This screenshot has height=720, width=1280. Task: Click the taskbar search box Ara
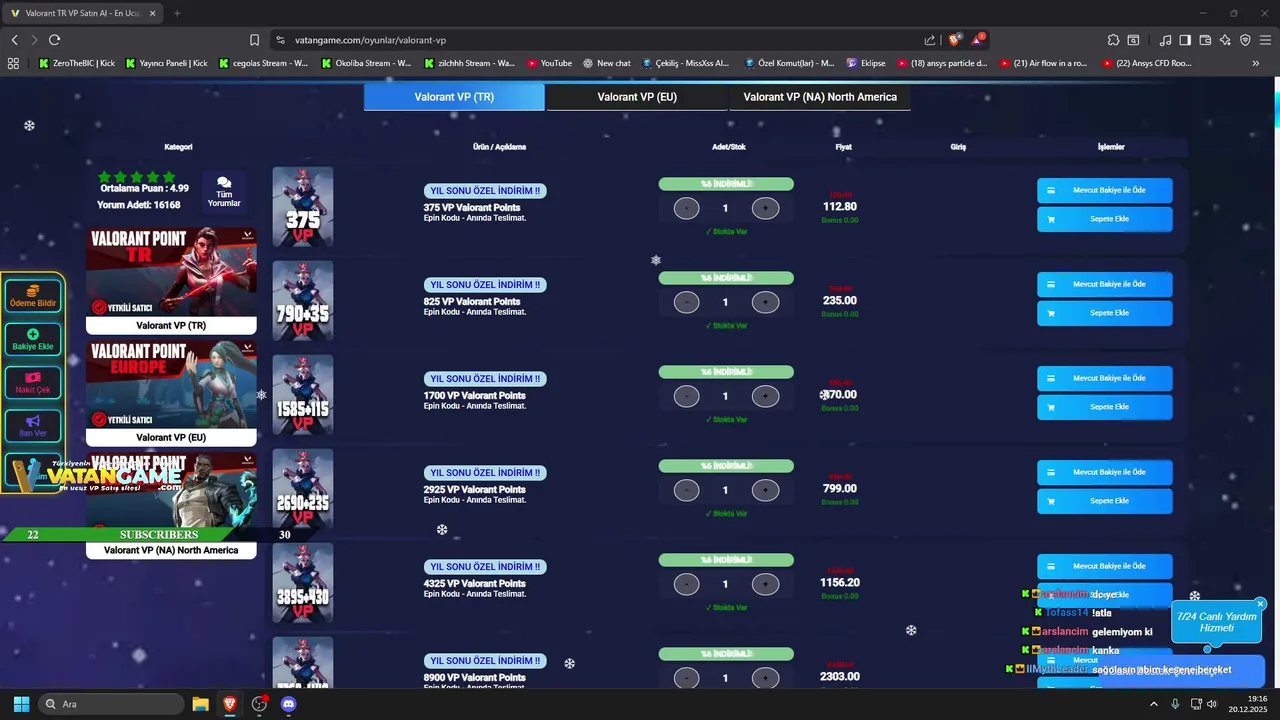(111, 704)
